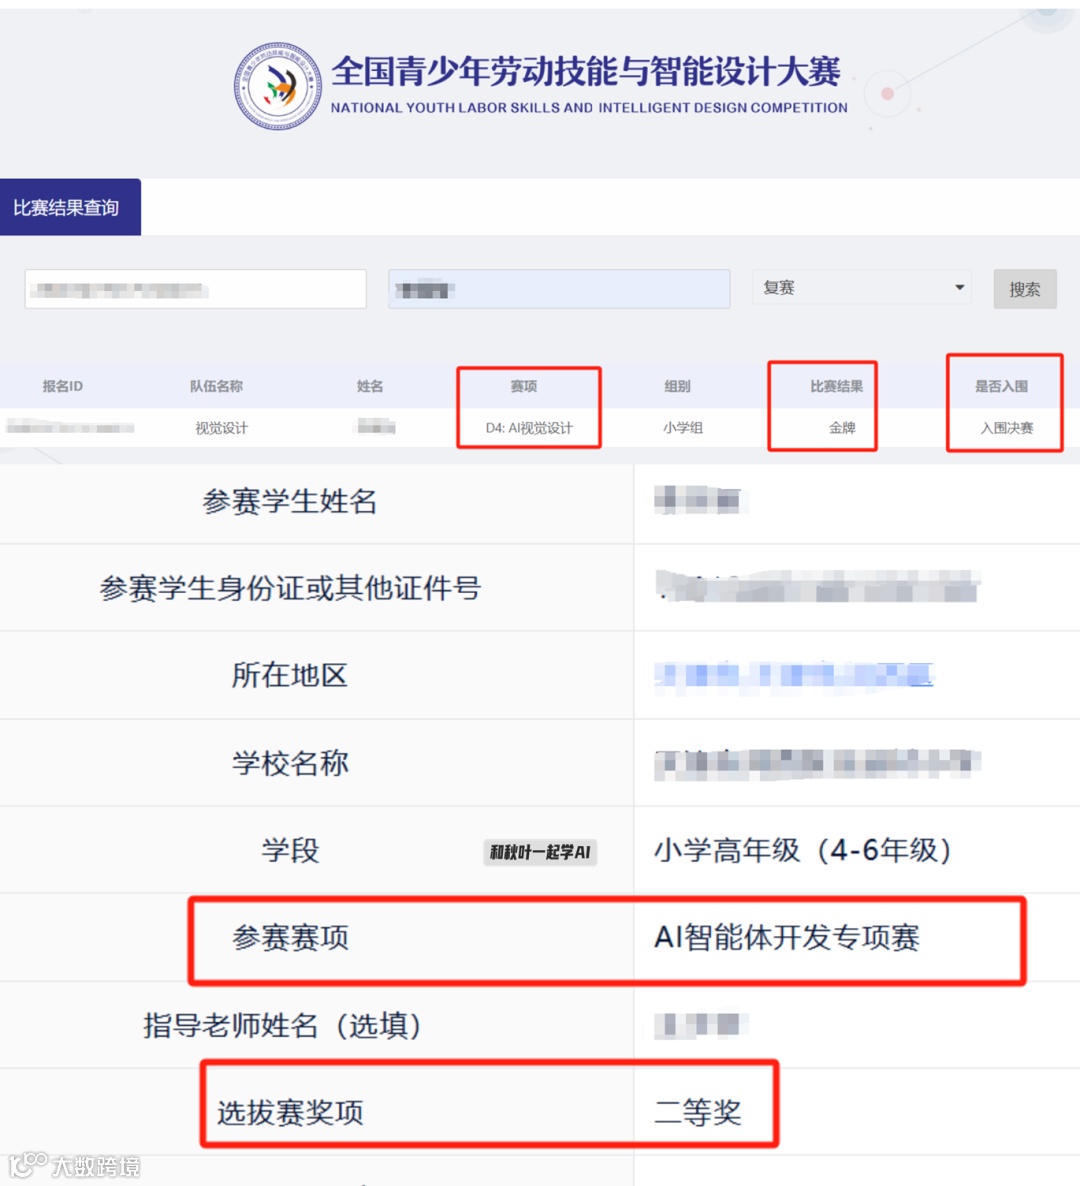Select the 二等奖 award value
Image resolution: width=1080 pixels, height=1186 pixels.
pos(697,1113)
